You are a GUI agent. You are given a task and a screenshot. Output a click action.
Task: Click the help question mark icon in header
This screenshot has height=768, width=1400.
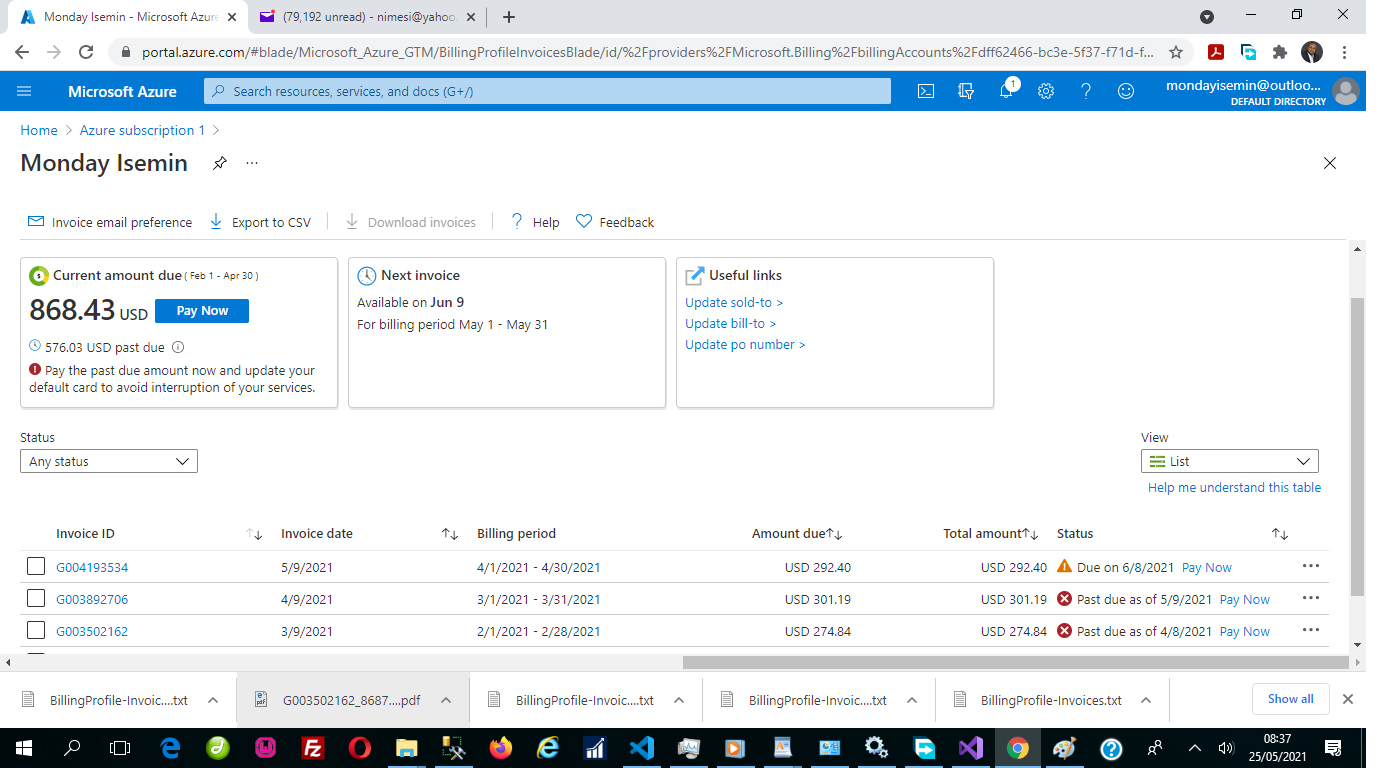click(x=1086, y=91)
